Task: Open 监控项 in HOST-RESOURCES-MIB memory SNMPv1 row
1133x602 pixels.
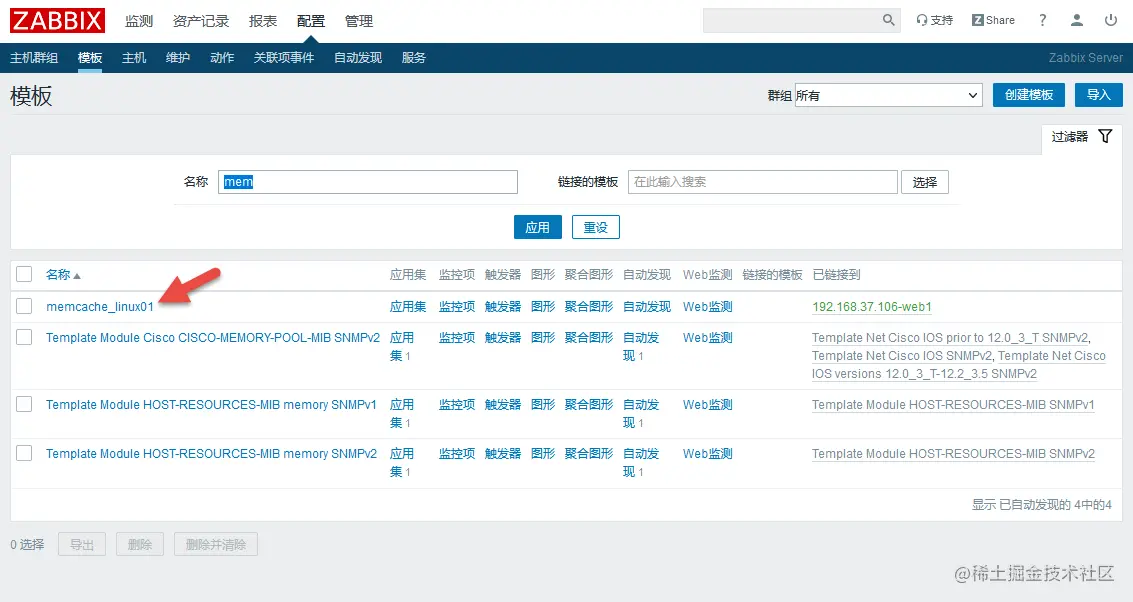Action: 457,405
